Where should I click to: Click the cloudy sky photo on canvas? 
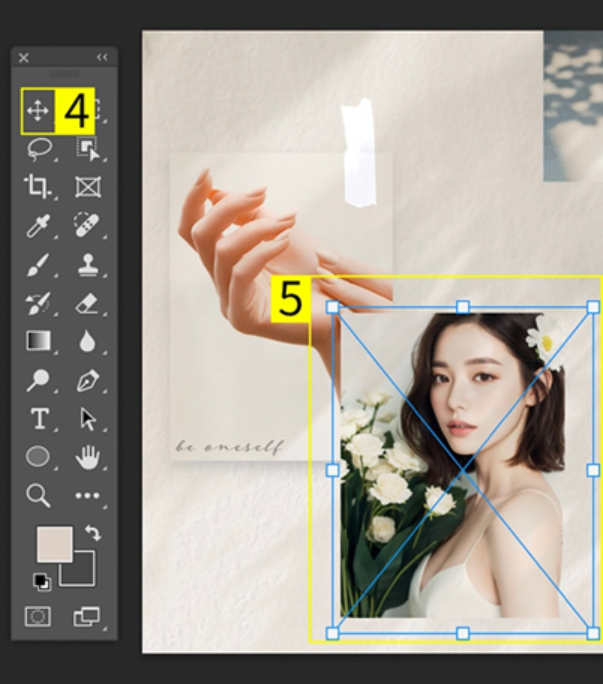pyautogui.click(x=573, y=106)
